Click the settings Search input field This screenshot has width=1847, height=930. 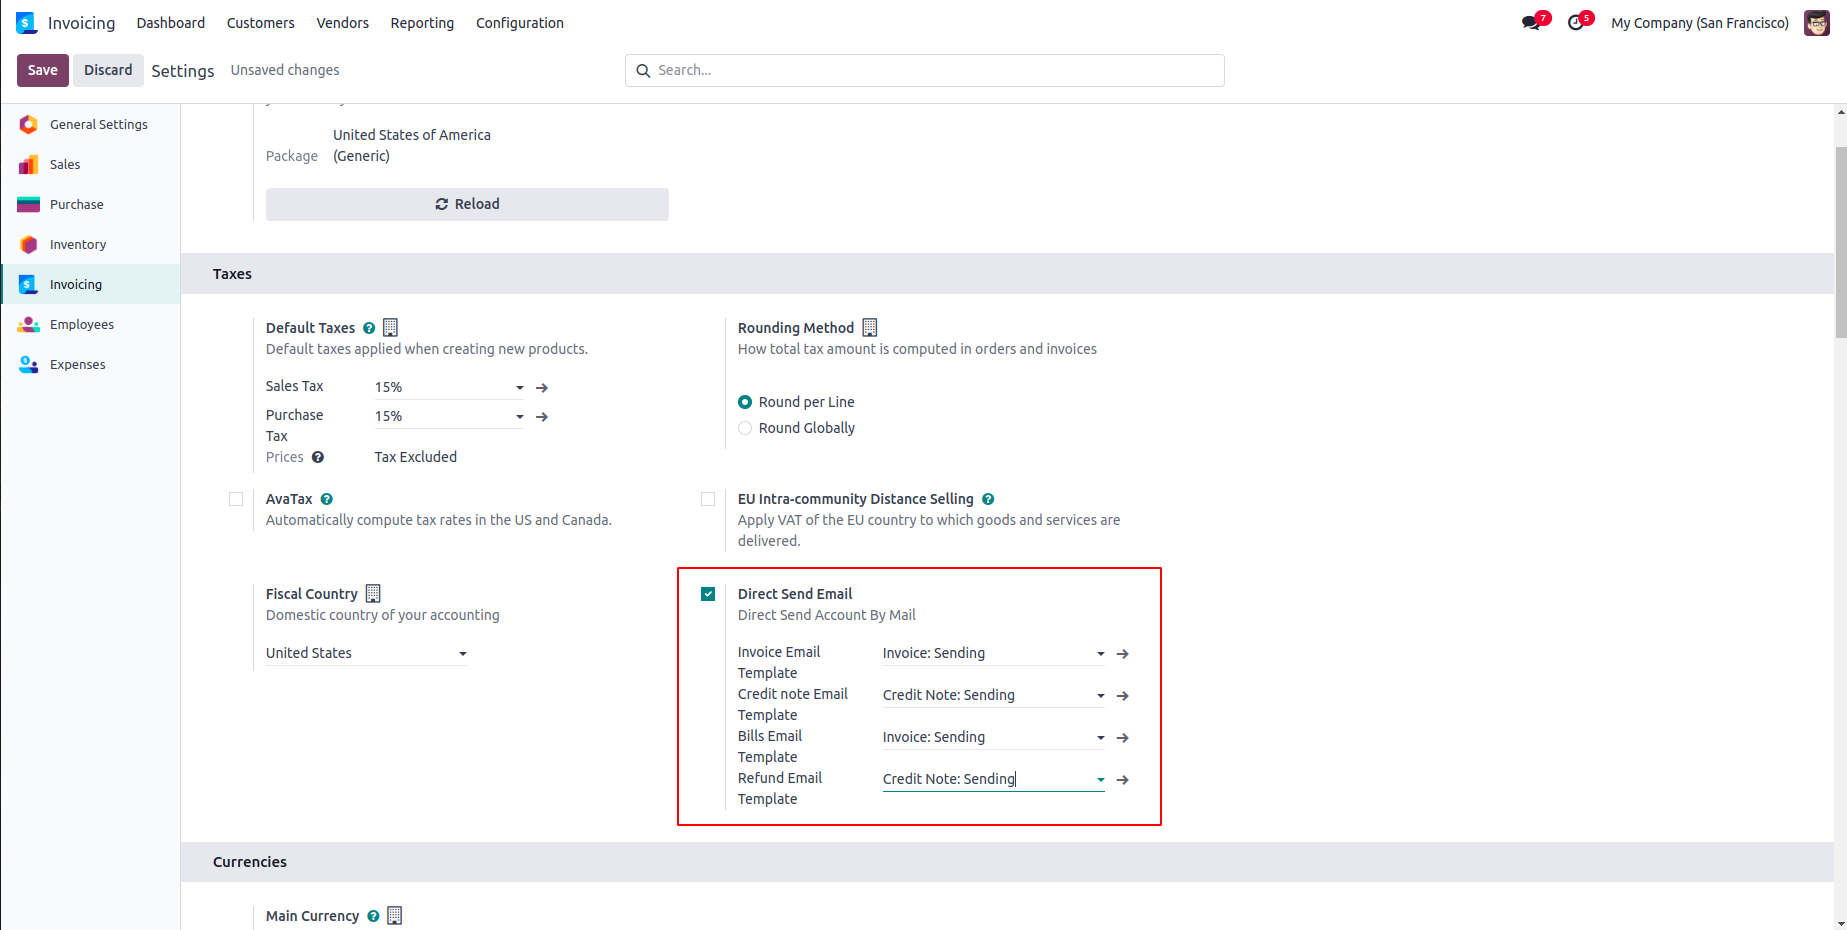[924, 70]
